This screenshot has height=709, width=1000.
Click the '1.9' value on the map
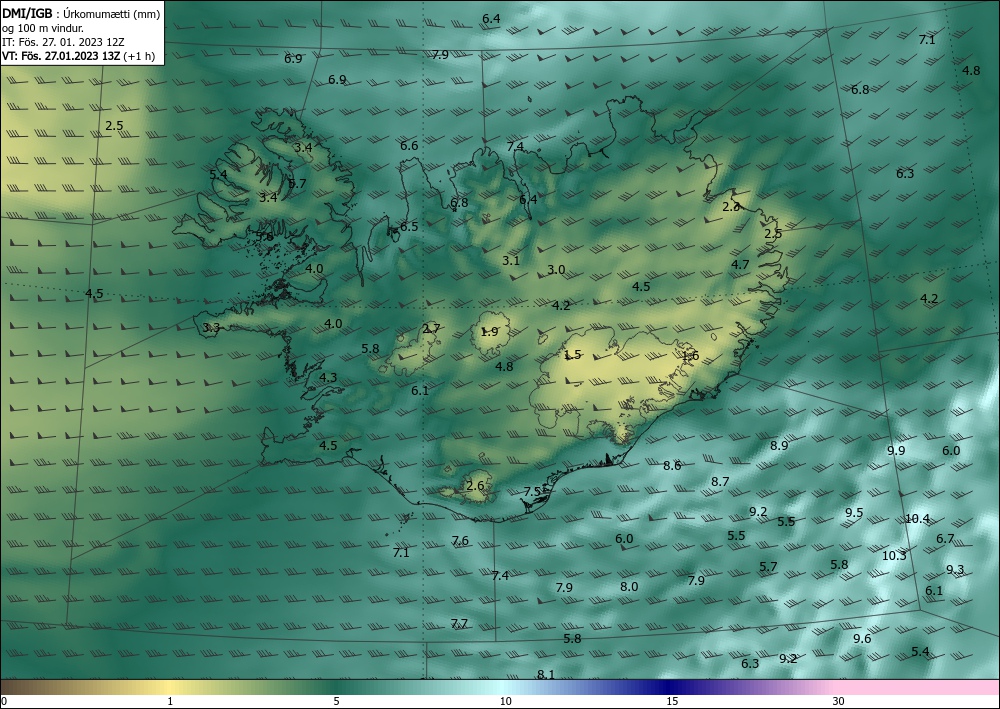click(489, 332)
